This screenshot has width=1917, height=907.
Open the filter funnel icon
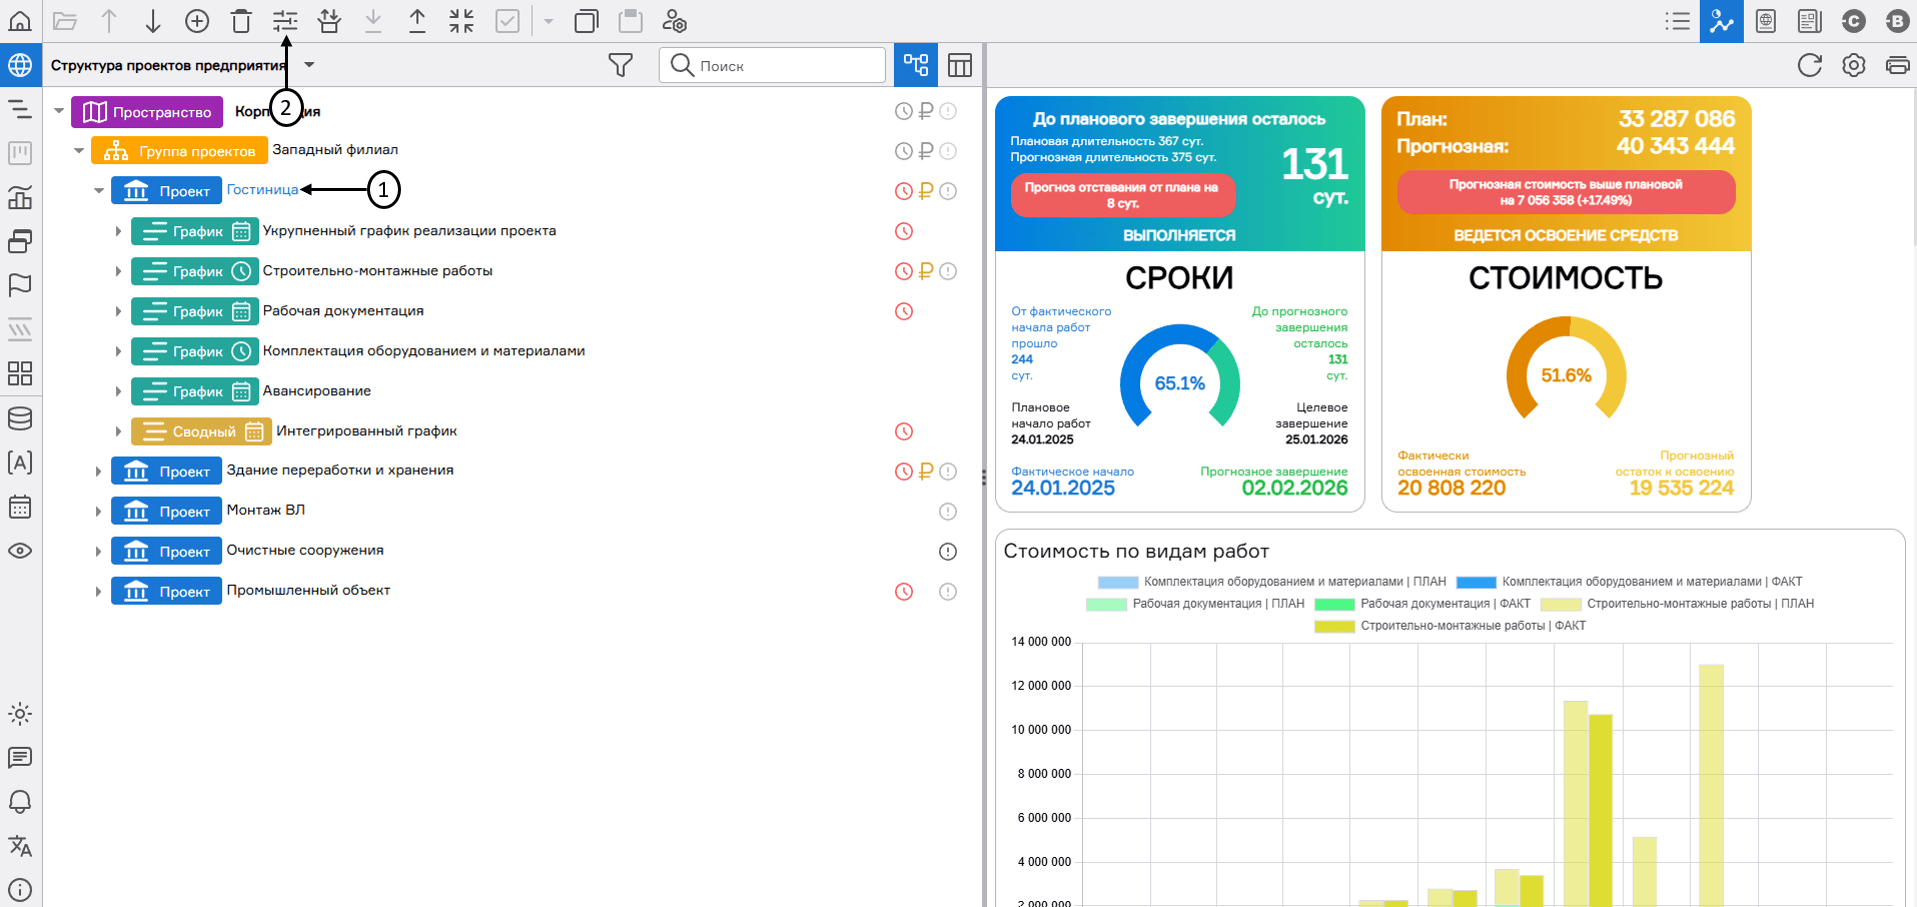pyautogui.click(x=620, y=65)
